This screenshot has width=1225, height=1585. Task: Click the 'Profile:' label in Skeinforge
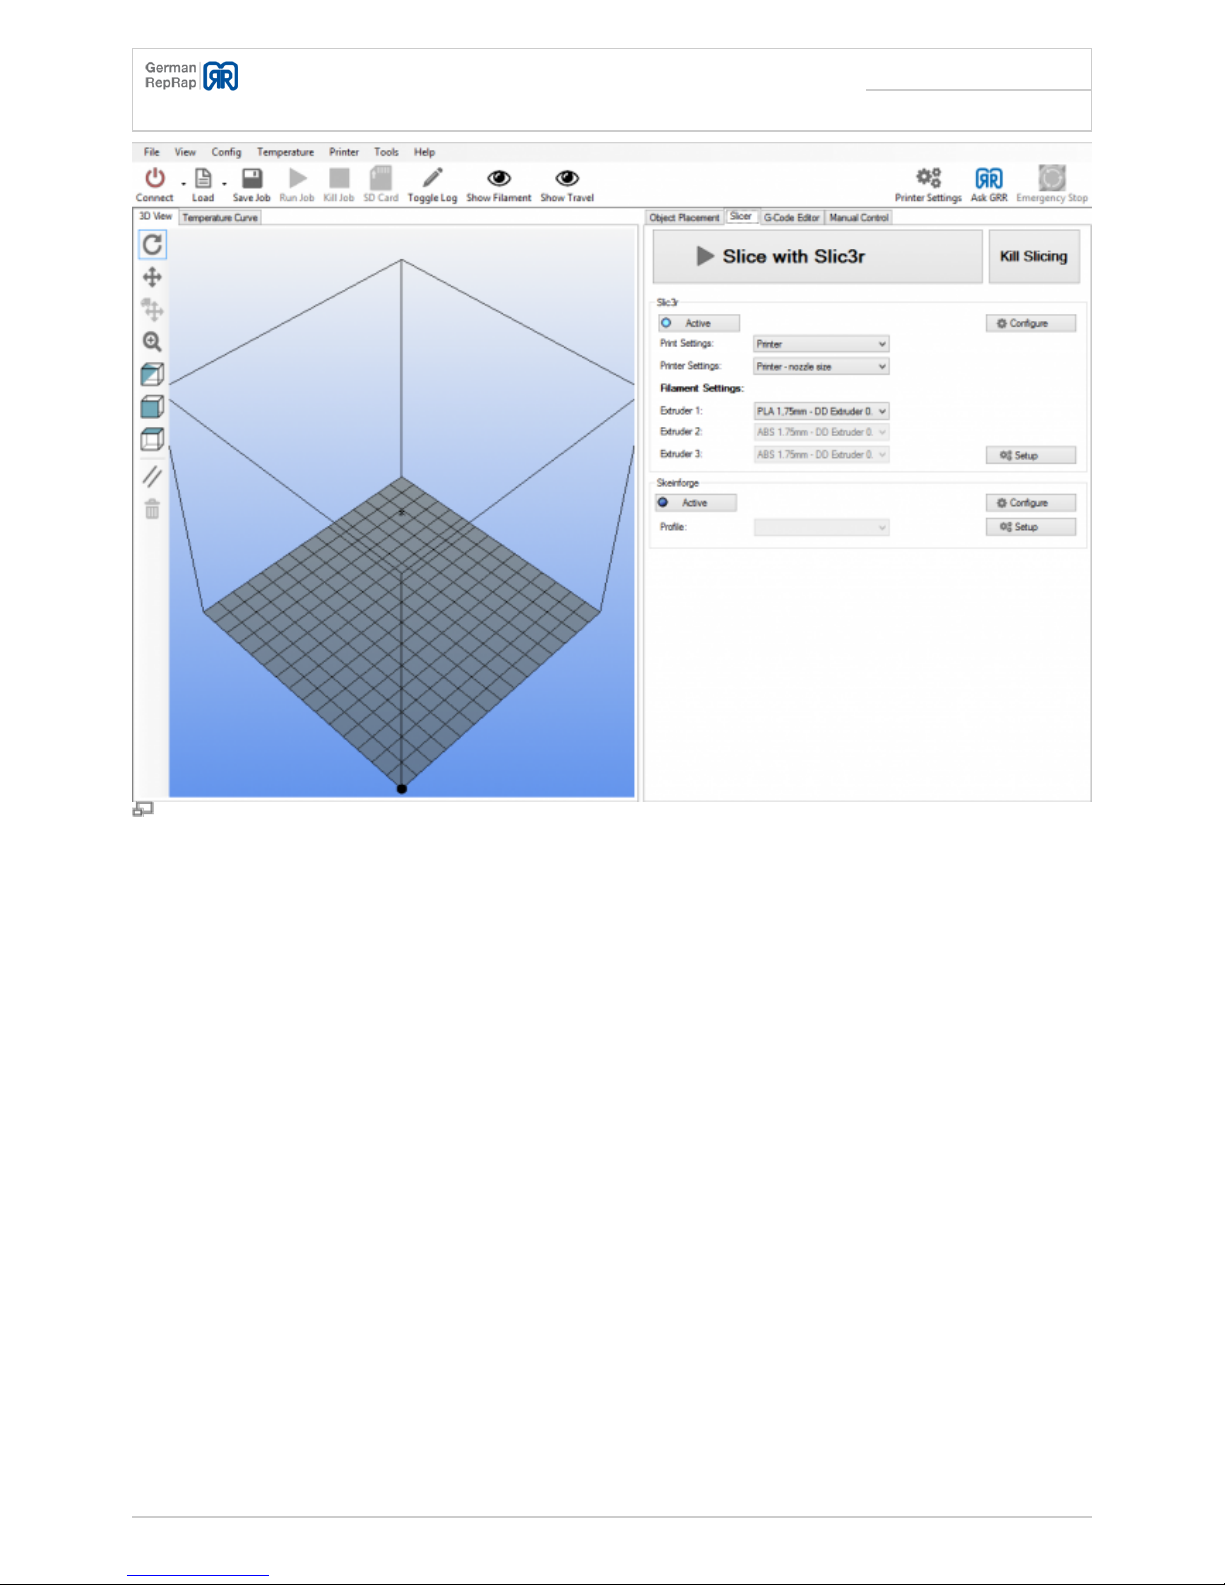[672, 527]
